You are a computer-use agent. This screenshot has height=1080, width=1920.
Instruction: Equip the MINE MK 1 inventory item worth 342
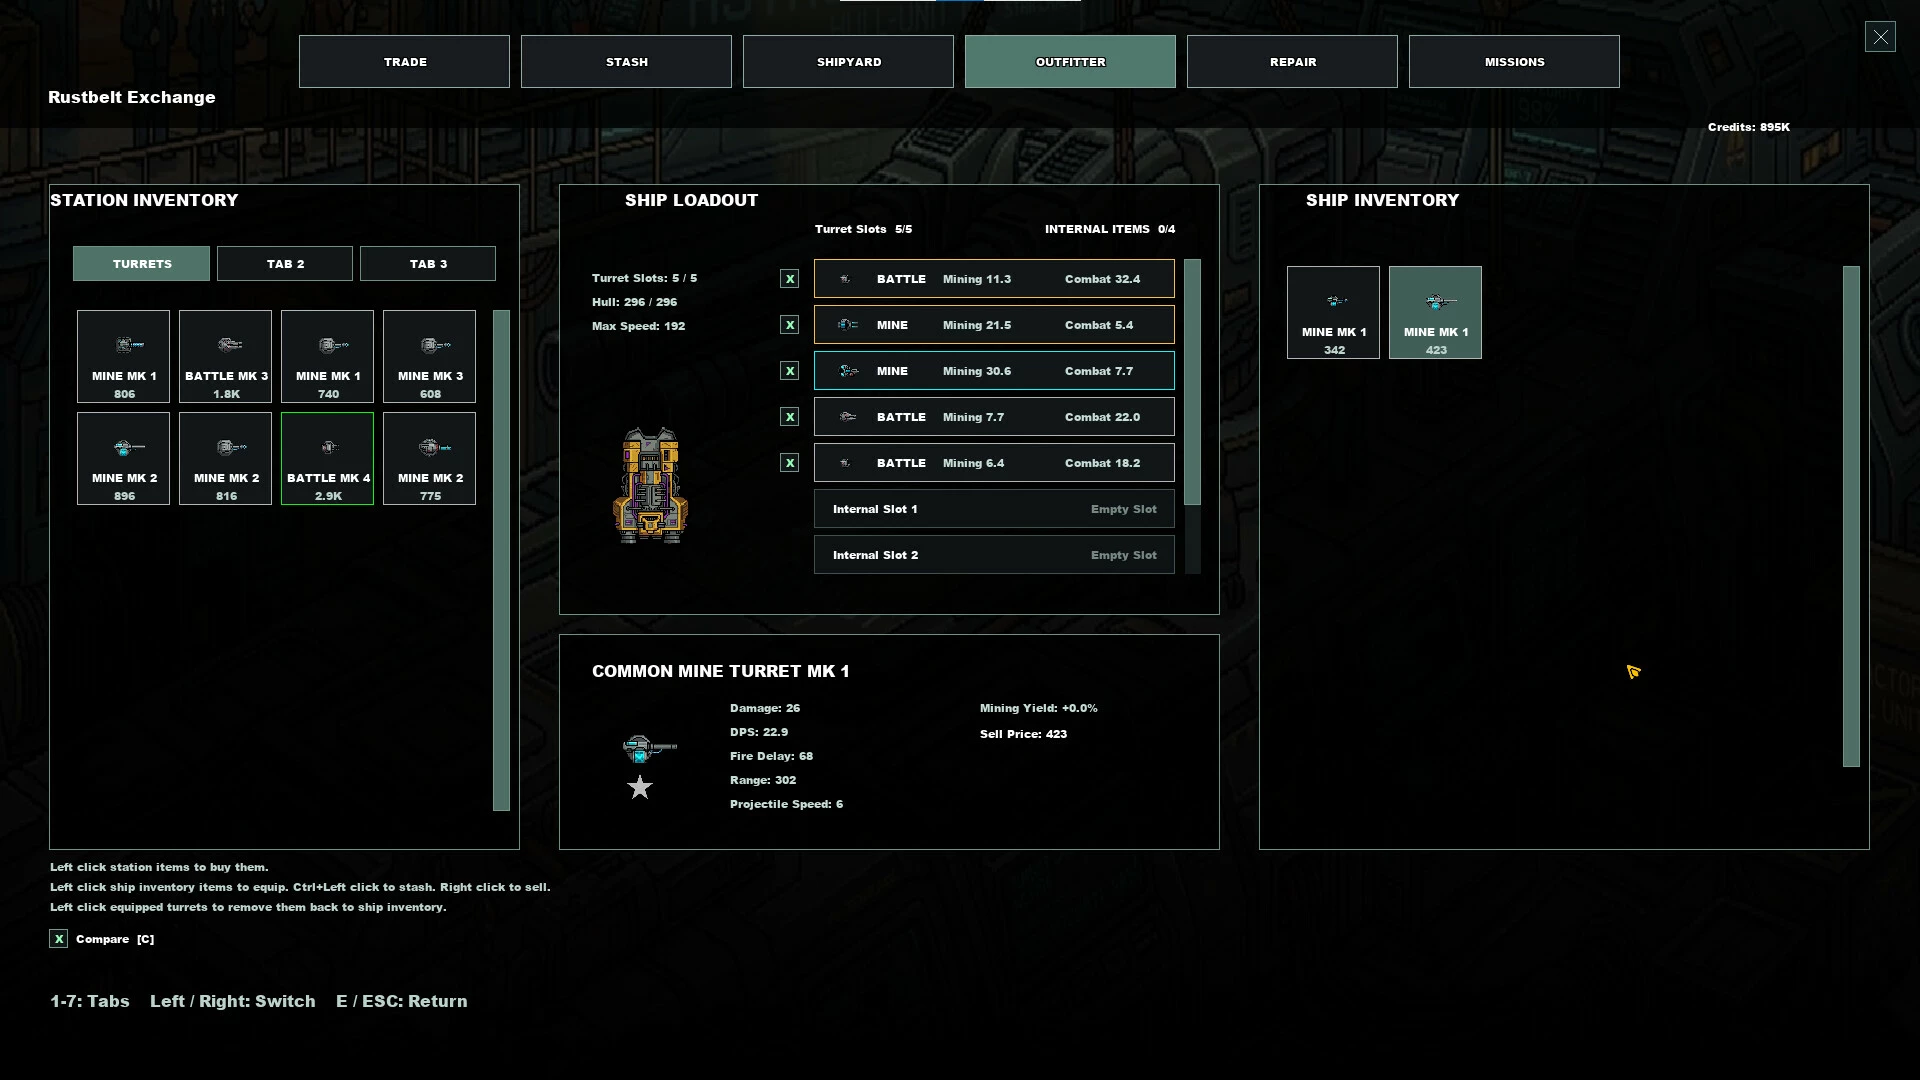1333,312
